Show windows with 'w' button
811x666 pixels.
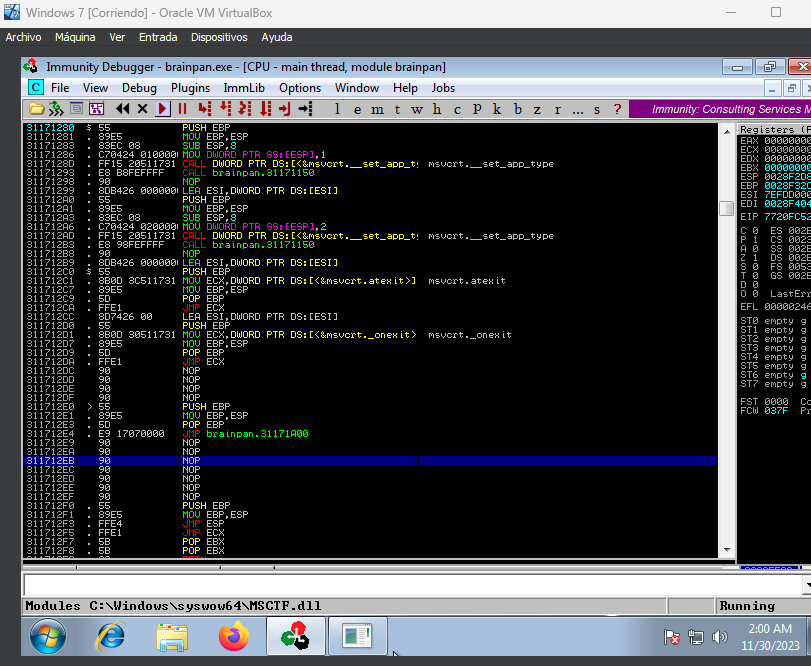[417, 109]
